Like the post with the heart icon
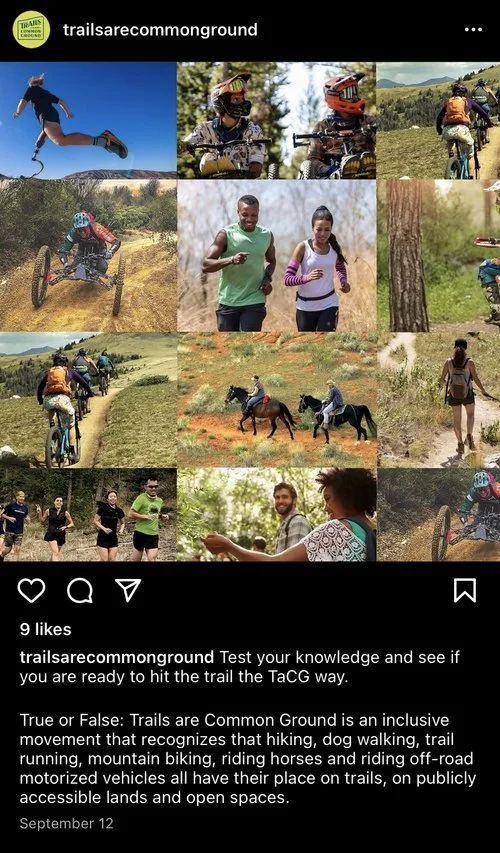 point(32,590)
